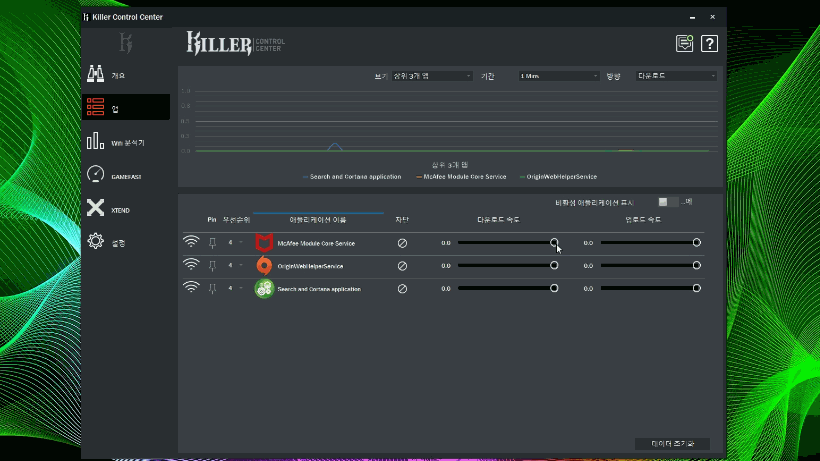Screen dimensions: 820x461
Task: Open priority dropdown for OriginWebHelperService
Action: pos(235,266)
